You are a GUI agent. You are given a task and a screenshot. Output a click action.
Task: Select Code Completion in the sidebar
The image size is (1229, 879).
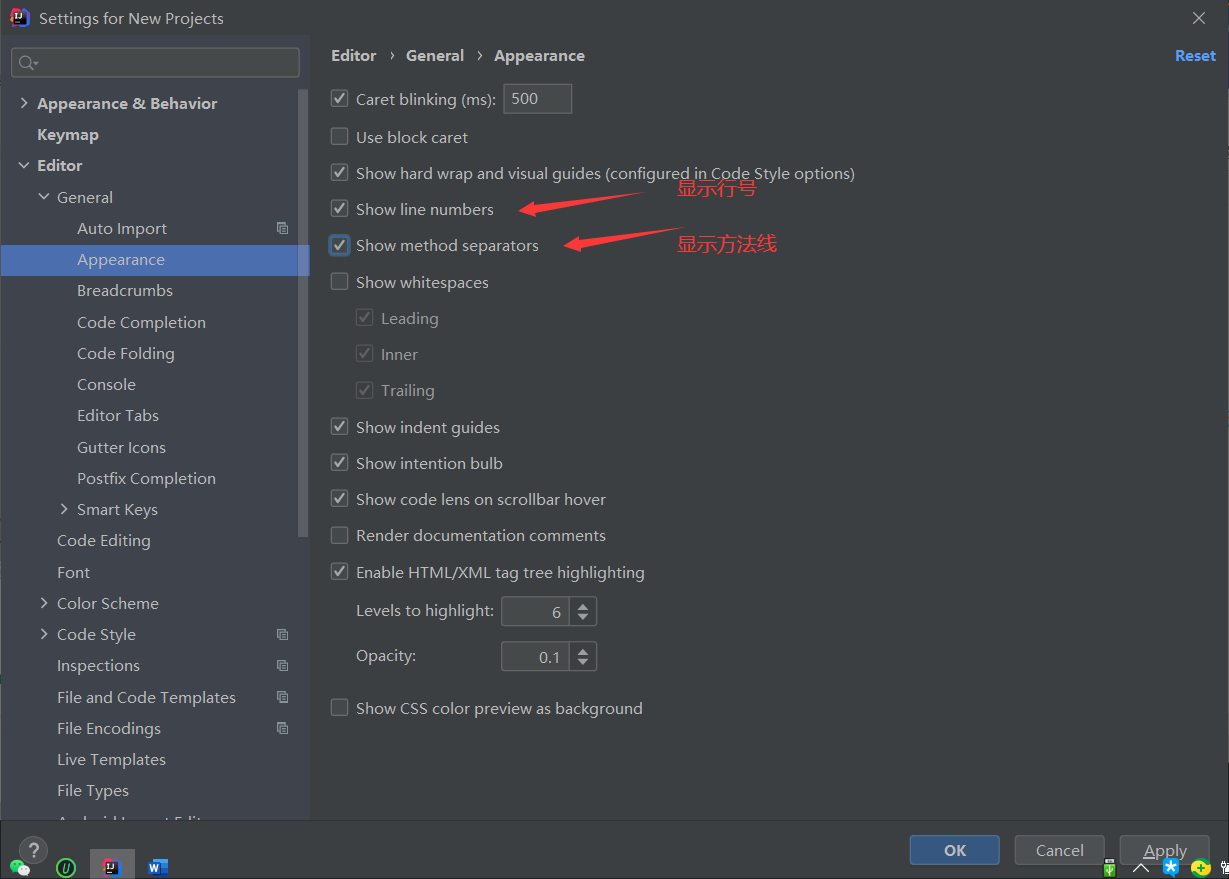(x=141, y=322)
